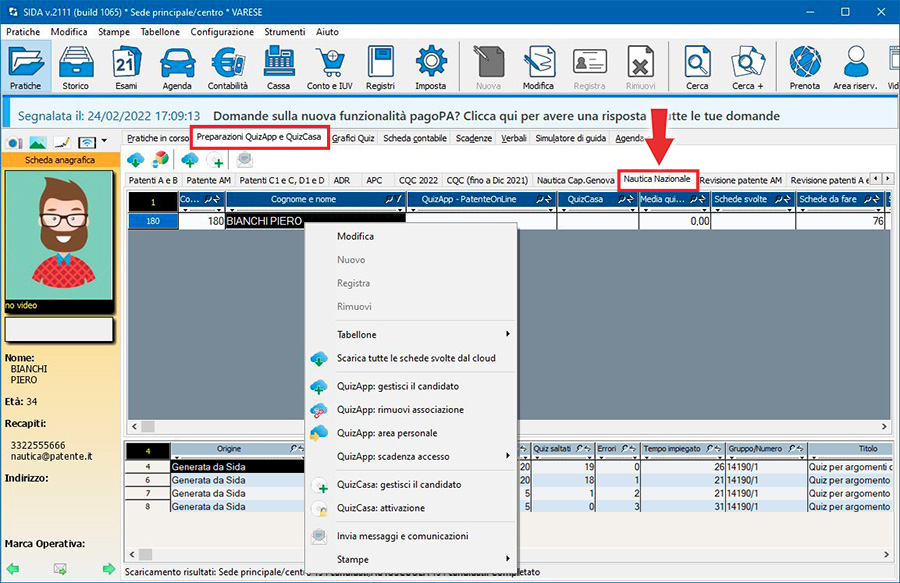Open the Configurazione menu
This screenshot has width=900, height=583.
click(x=222, y=32)
